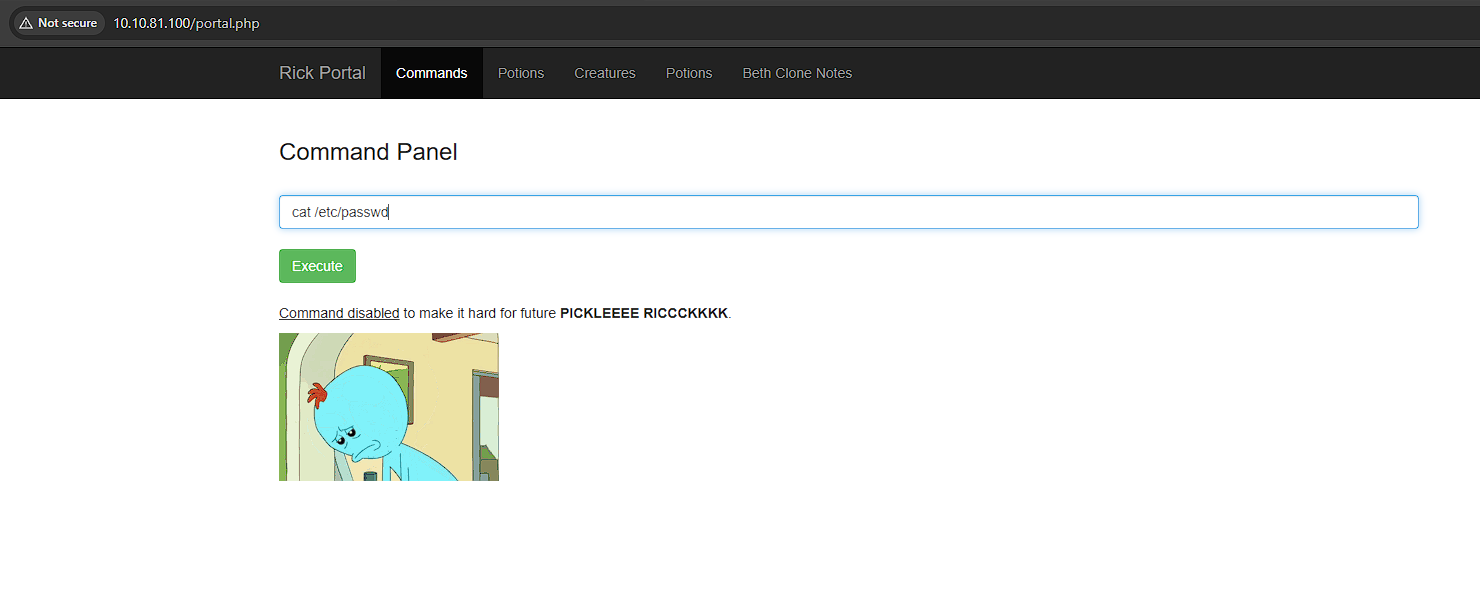Click the 10.10.81.100 IP in the URL
This screenshot has height=595, width=1480.
click(x=151, y=23)
